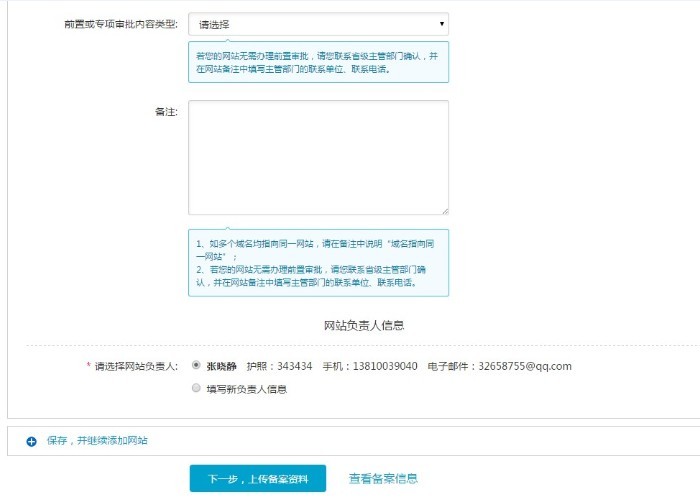Image resolution: width=700 pixels, height=499 pixels.
Task: Click the 护照：343434 passport text
Action: pyautogui.click(x=279, y=366)
